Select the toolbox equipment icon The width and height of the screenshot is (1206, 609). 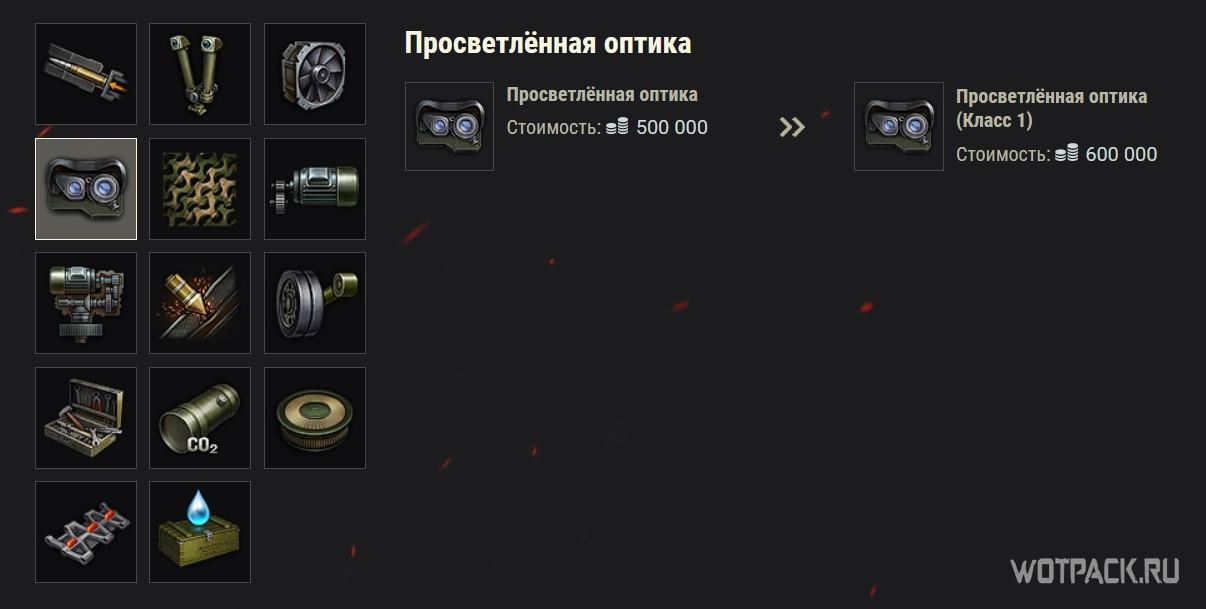tap(86, 418)
